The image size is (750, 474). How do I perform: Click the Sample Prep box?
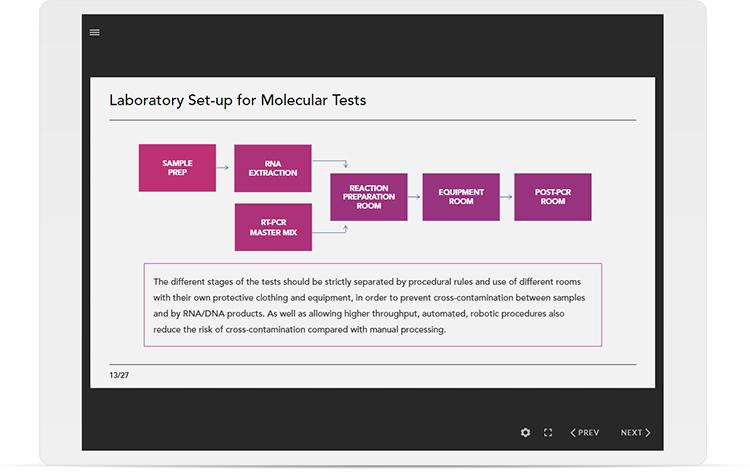[177, 168]
